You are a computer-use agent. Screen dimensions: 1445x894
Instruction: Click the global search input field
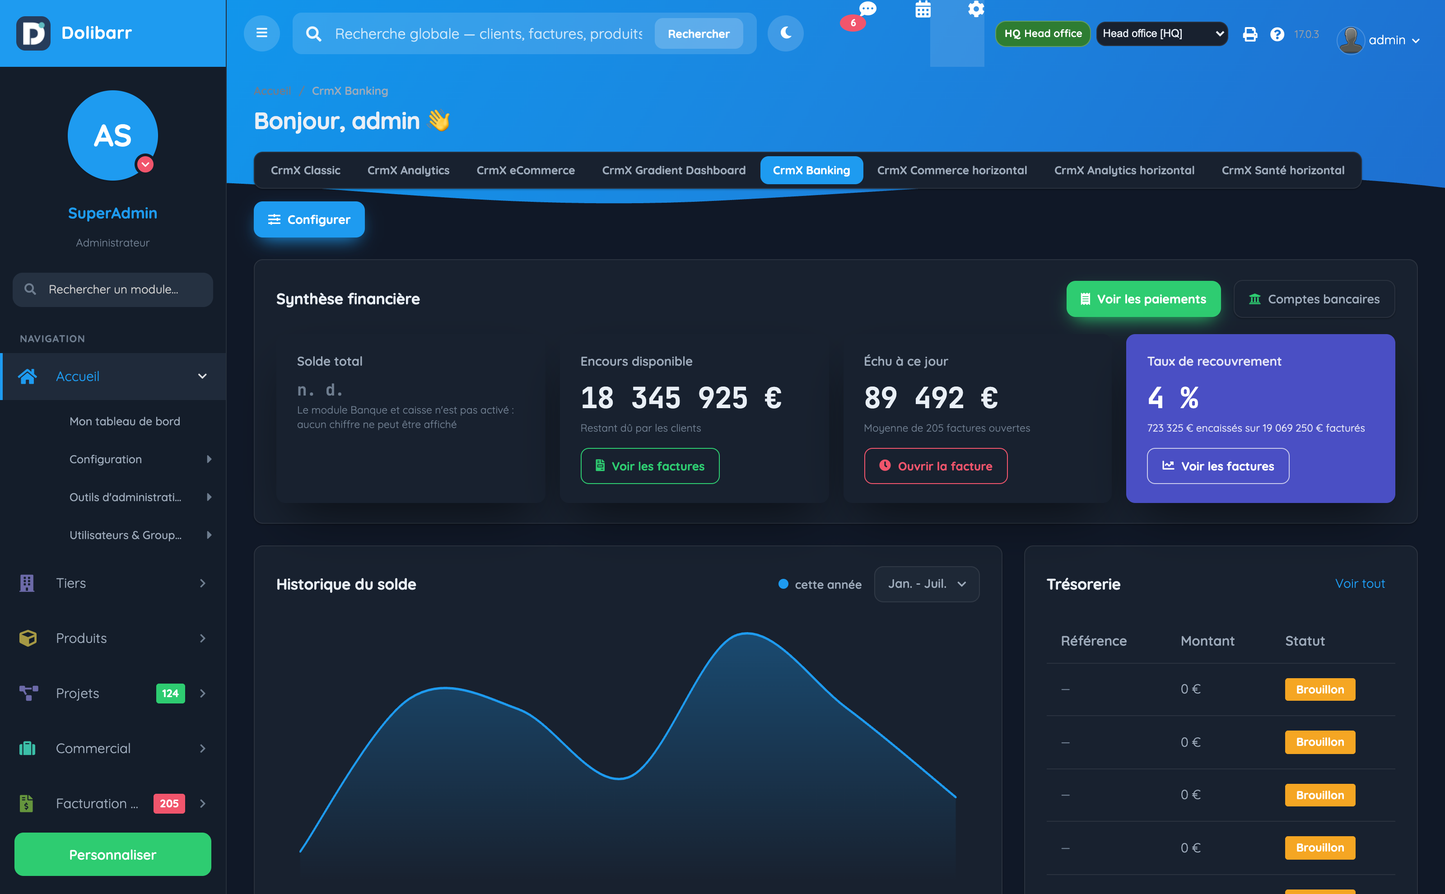coord(489,34)
